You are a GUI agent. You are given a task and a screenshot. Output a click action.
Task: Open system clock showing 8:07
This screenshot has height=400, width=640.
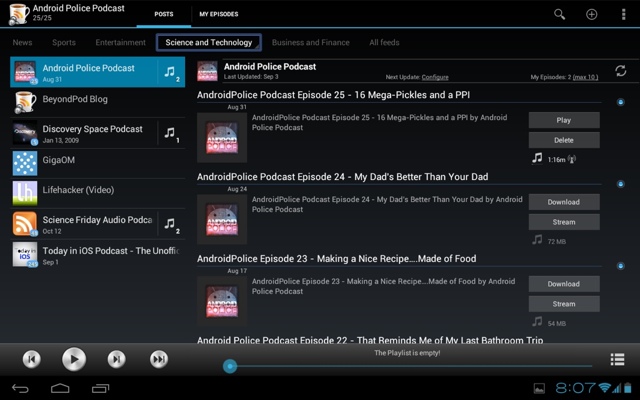coord(575,388)
